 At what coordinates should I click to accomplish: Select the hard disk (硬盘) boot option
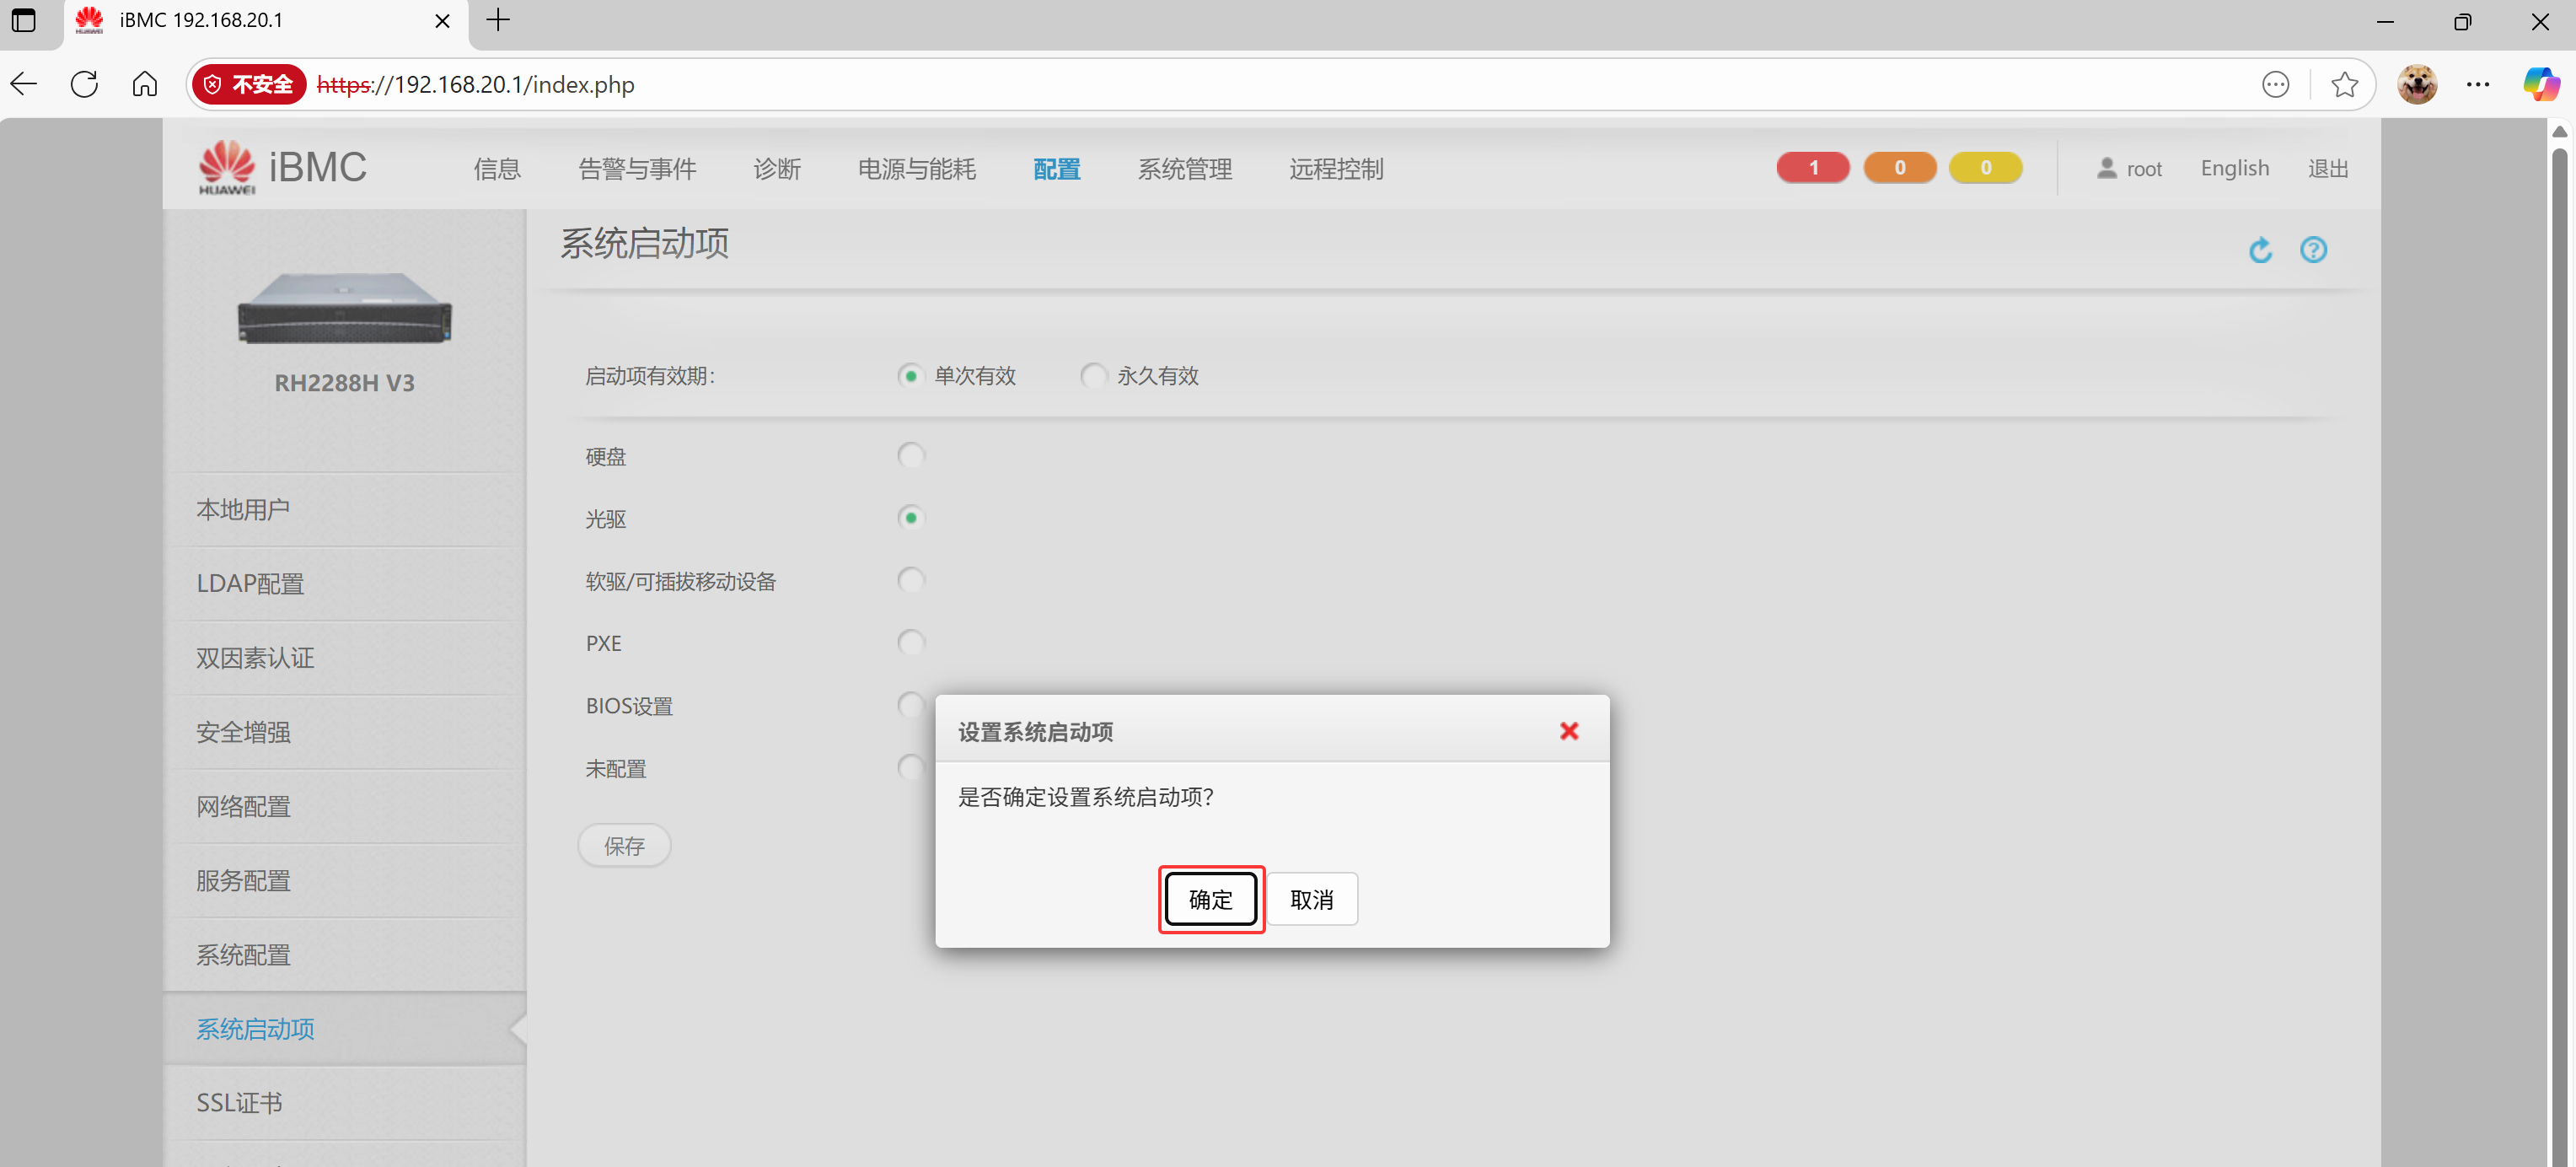click(910, 456)
